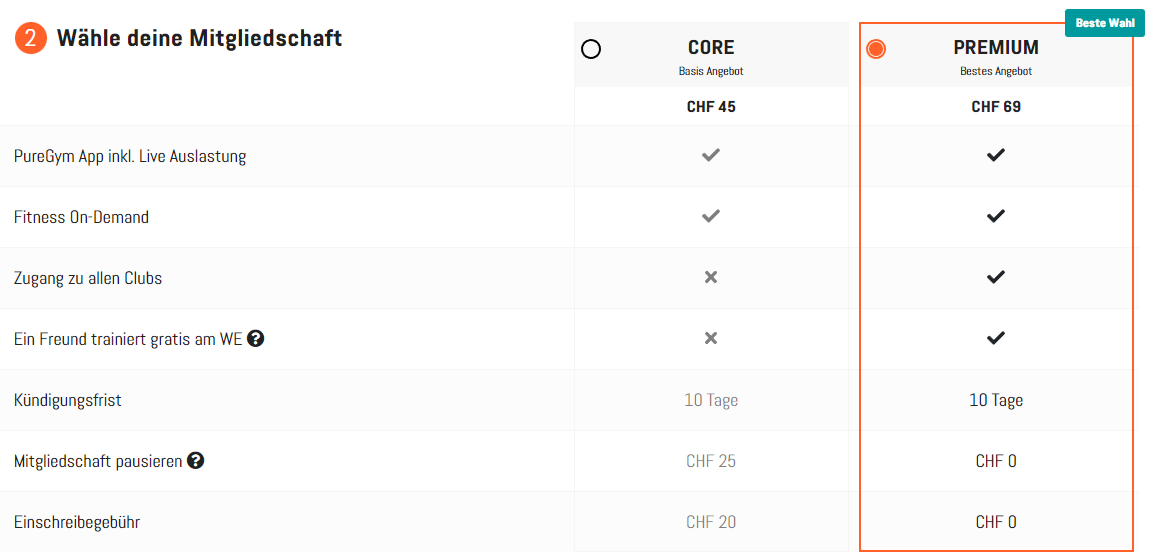The image size is (1163, 558).
Task: Click PREMIUM checkmark for Freund trainiert gratis
Action: [995, 339]
